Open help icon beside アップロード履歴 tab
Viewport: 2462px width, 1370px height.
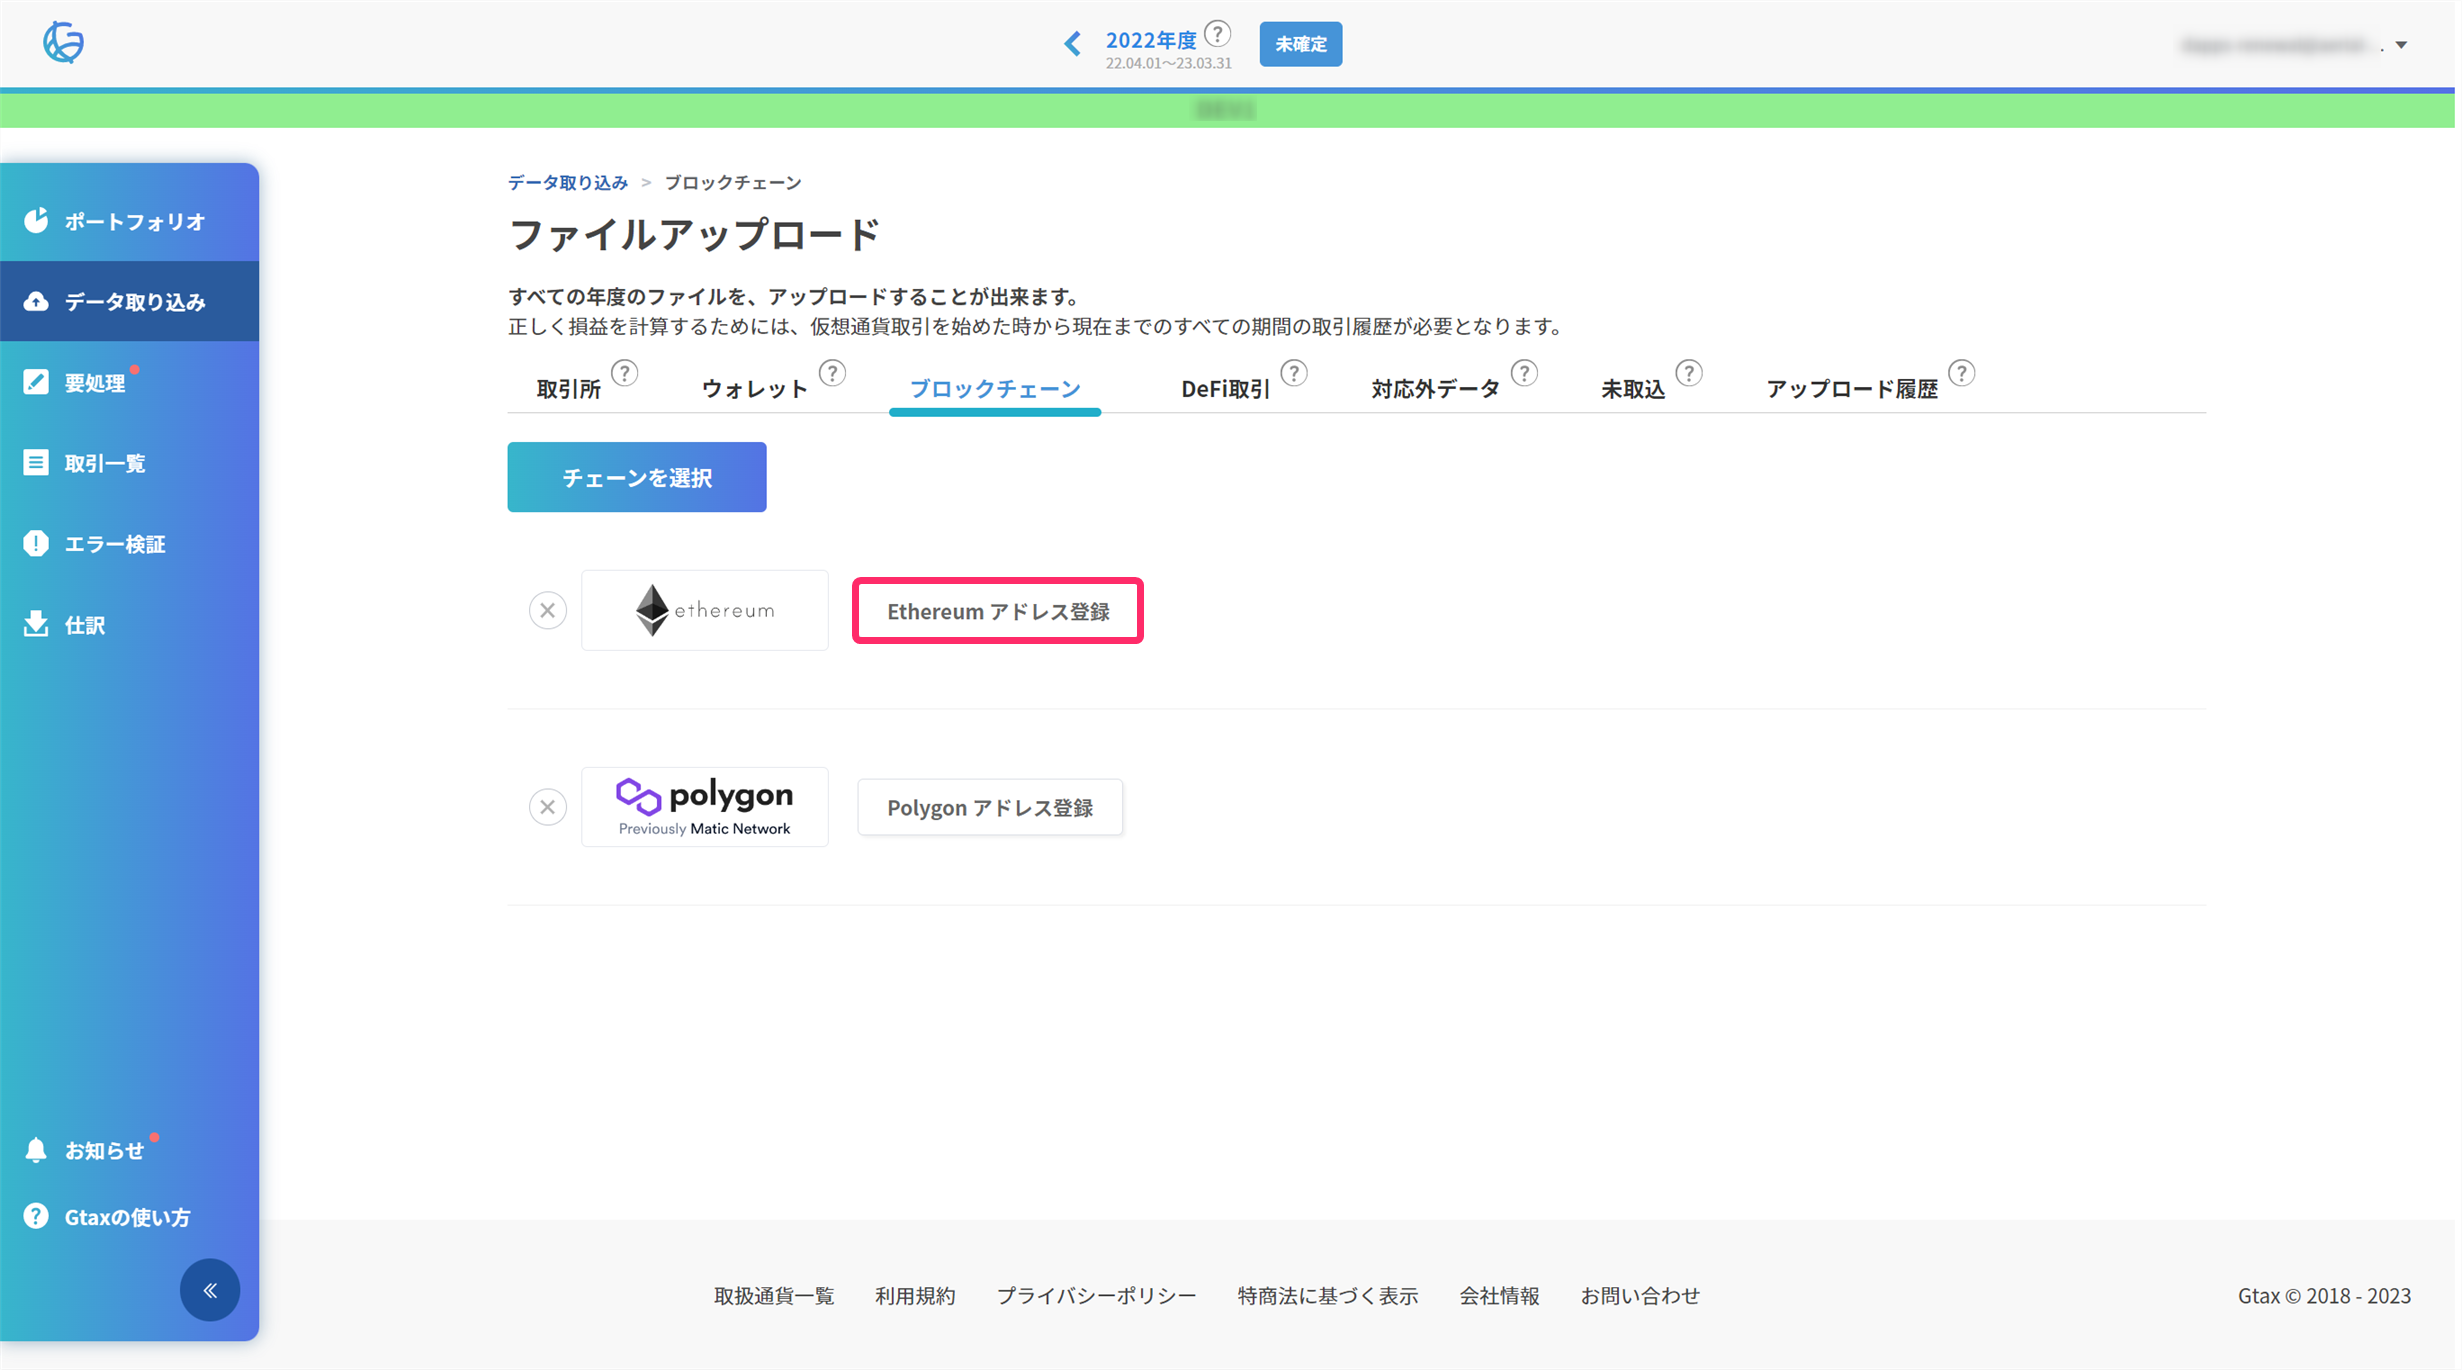1962,373
